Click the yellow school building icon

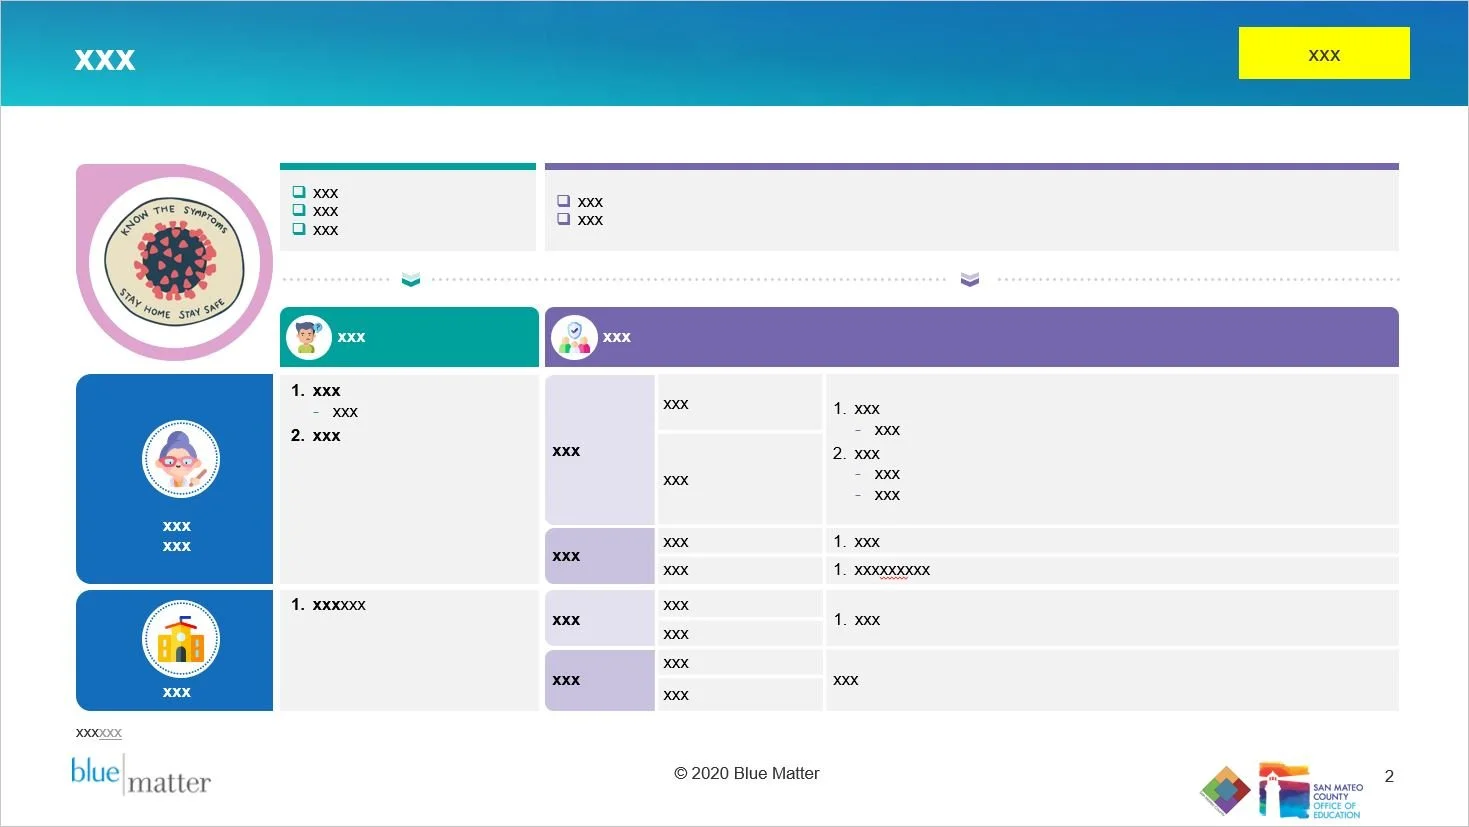tap(181, 639)
